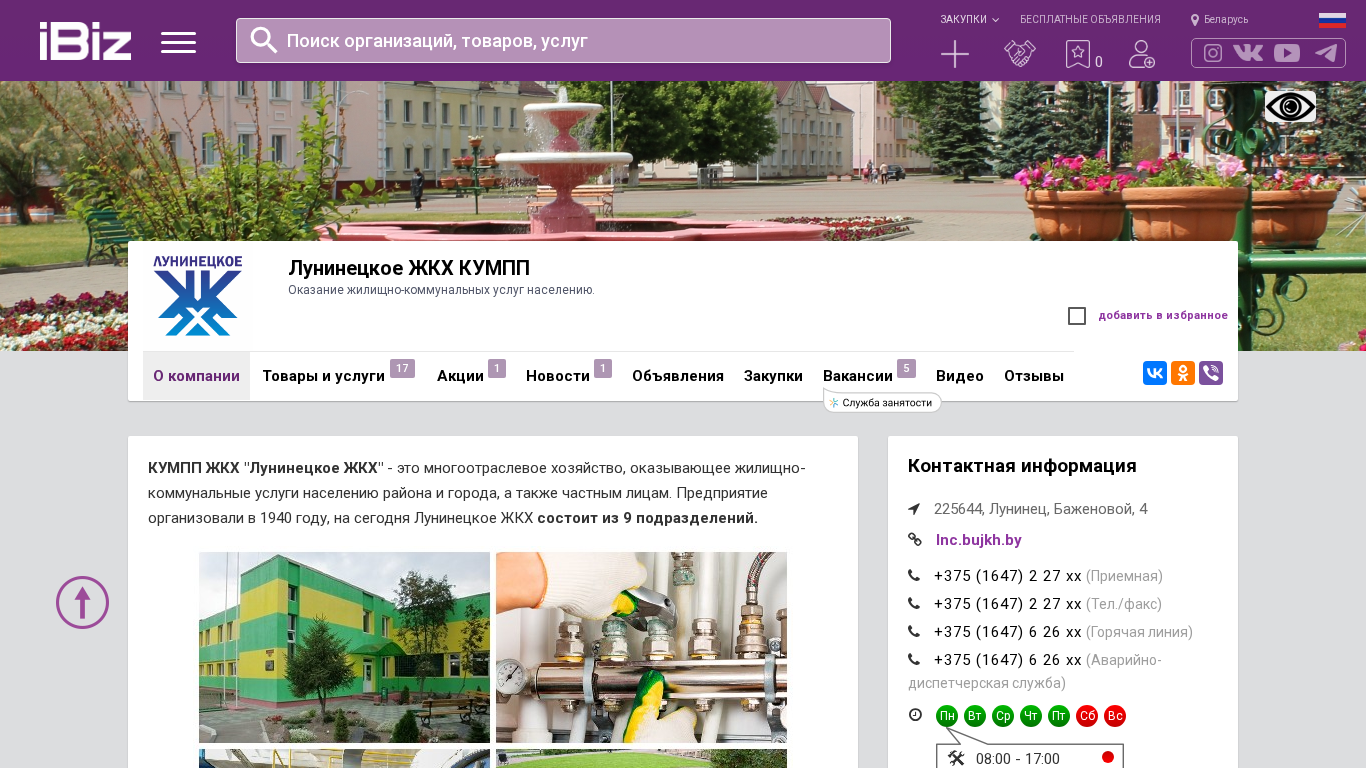Click phone icon beside Приемная number
The width and height of the screenshot is (1366, 768).
(x=914, y=576)
